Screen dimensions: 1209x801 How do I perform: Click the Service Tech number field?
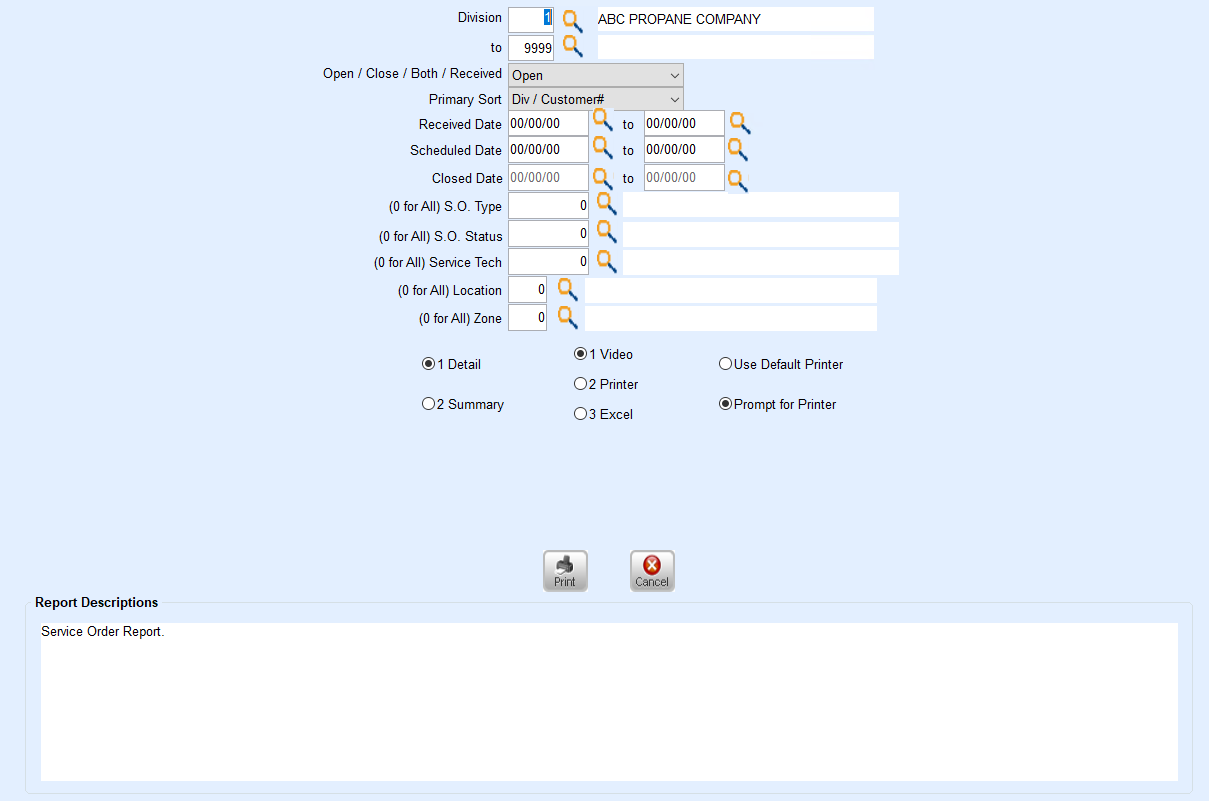click(x=548, y=262)
